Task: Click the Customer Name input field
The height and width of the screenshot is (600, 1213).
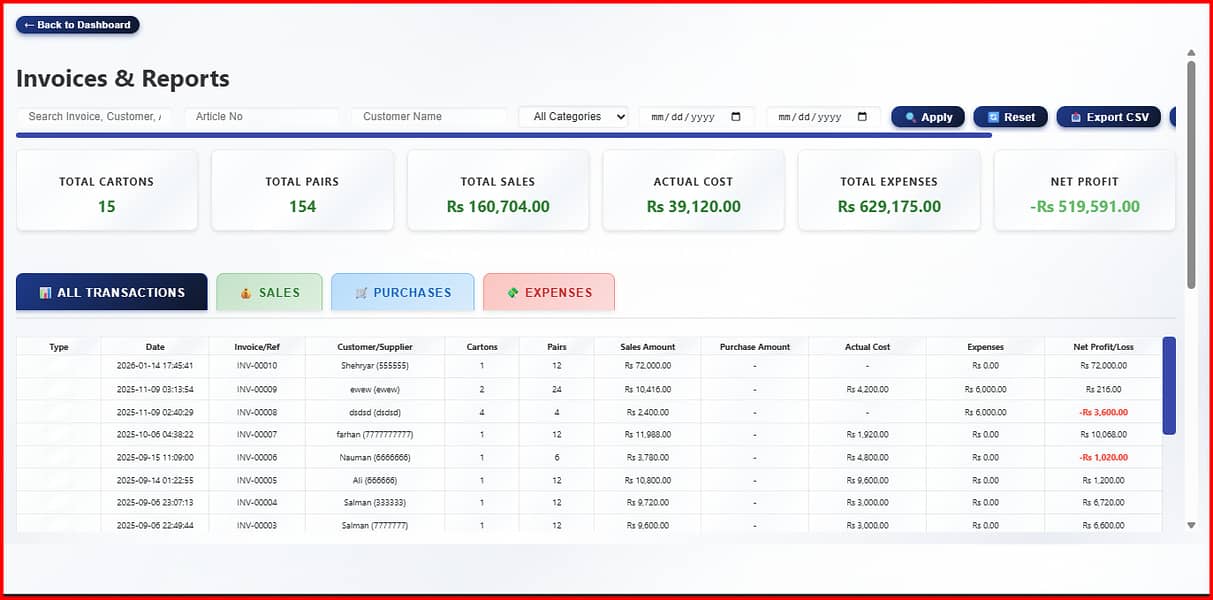Action: coord(428,116)
